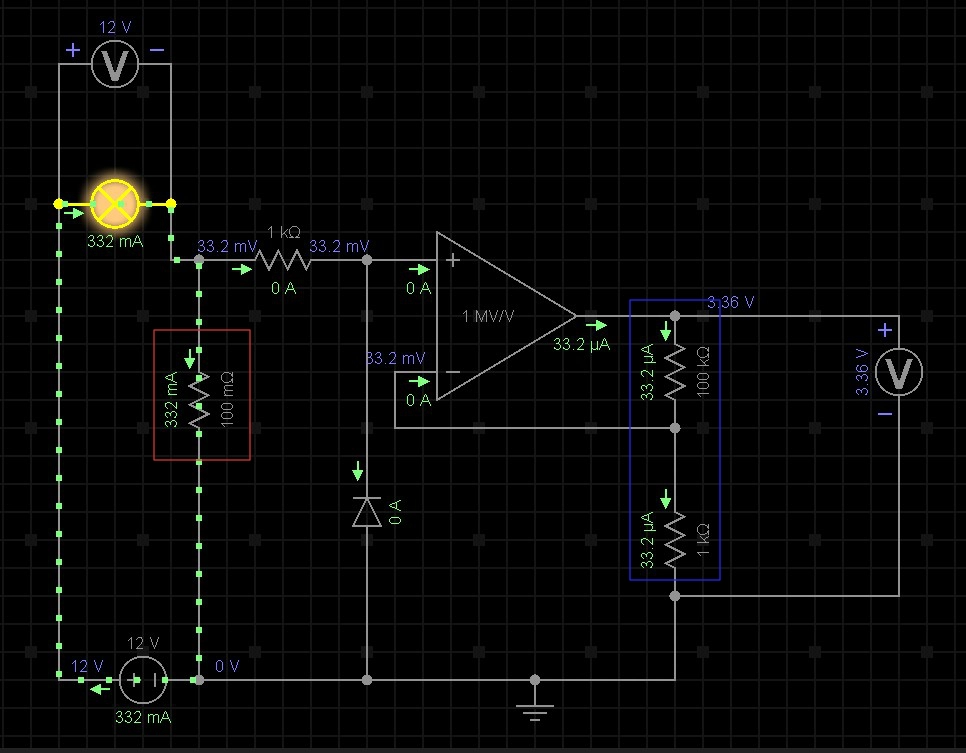Click the 0 V node label near battery
The height and width of the screenshot is (753, 966).
tap(225, 665)
